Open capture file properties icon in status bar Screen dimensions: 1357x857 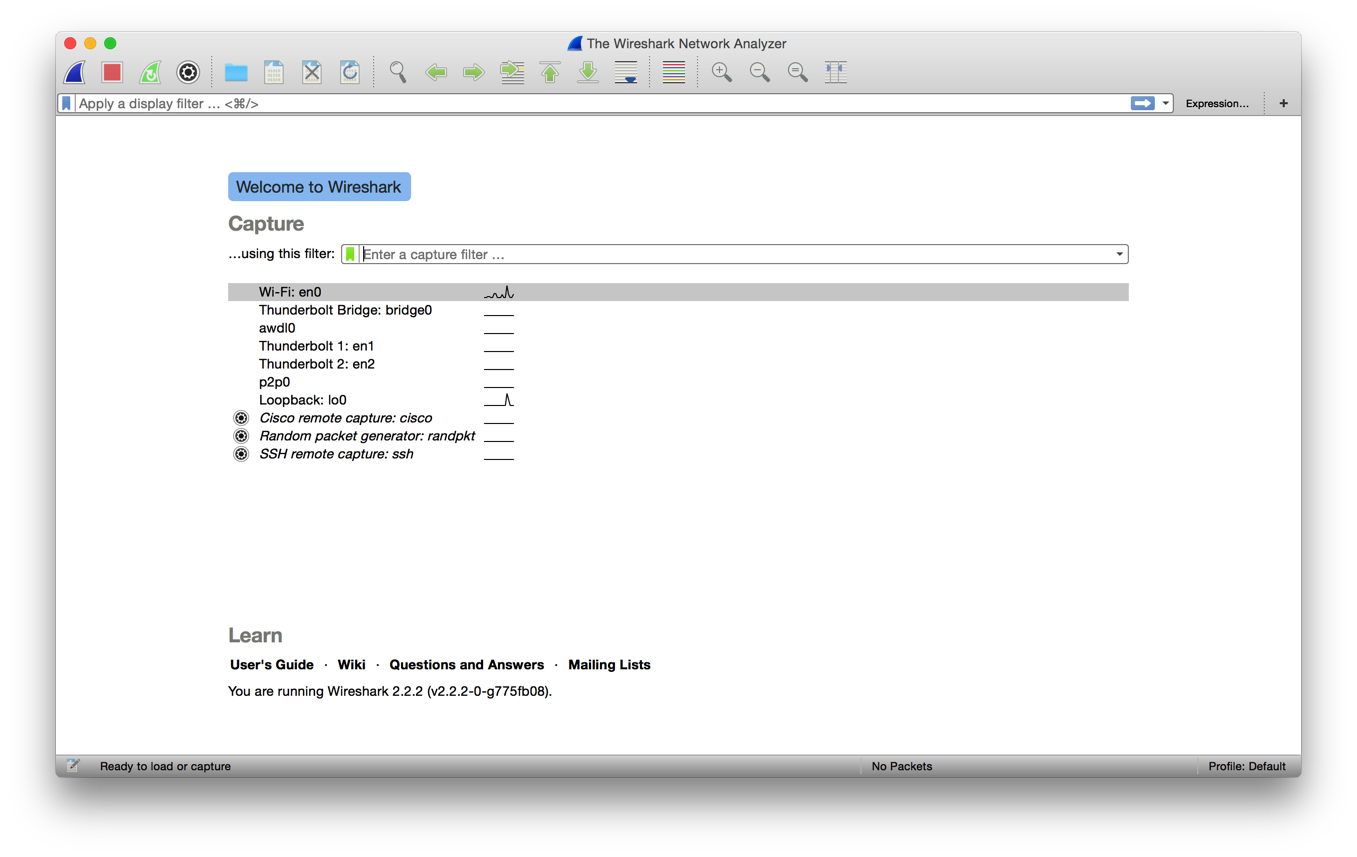click(x=73, y=766)
